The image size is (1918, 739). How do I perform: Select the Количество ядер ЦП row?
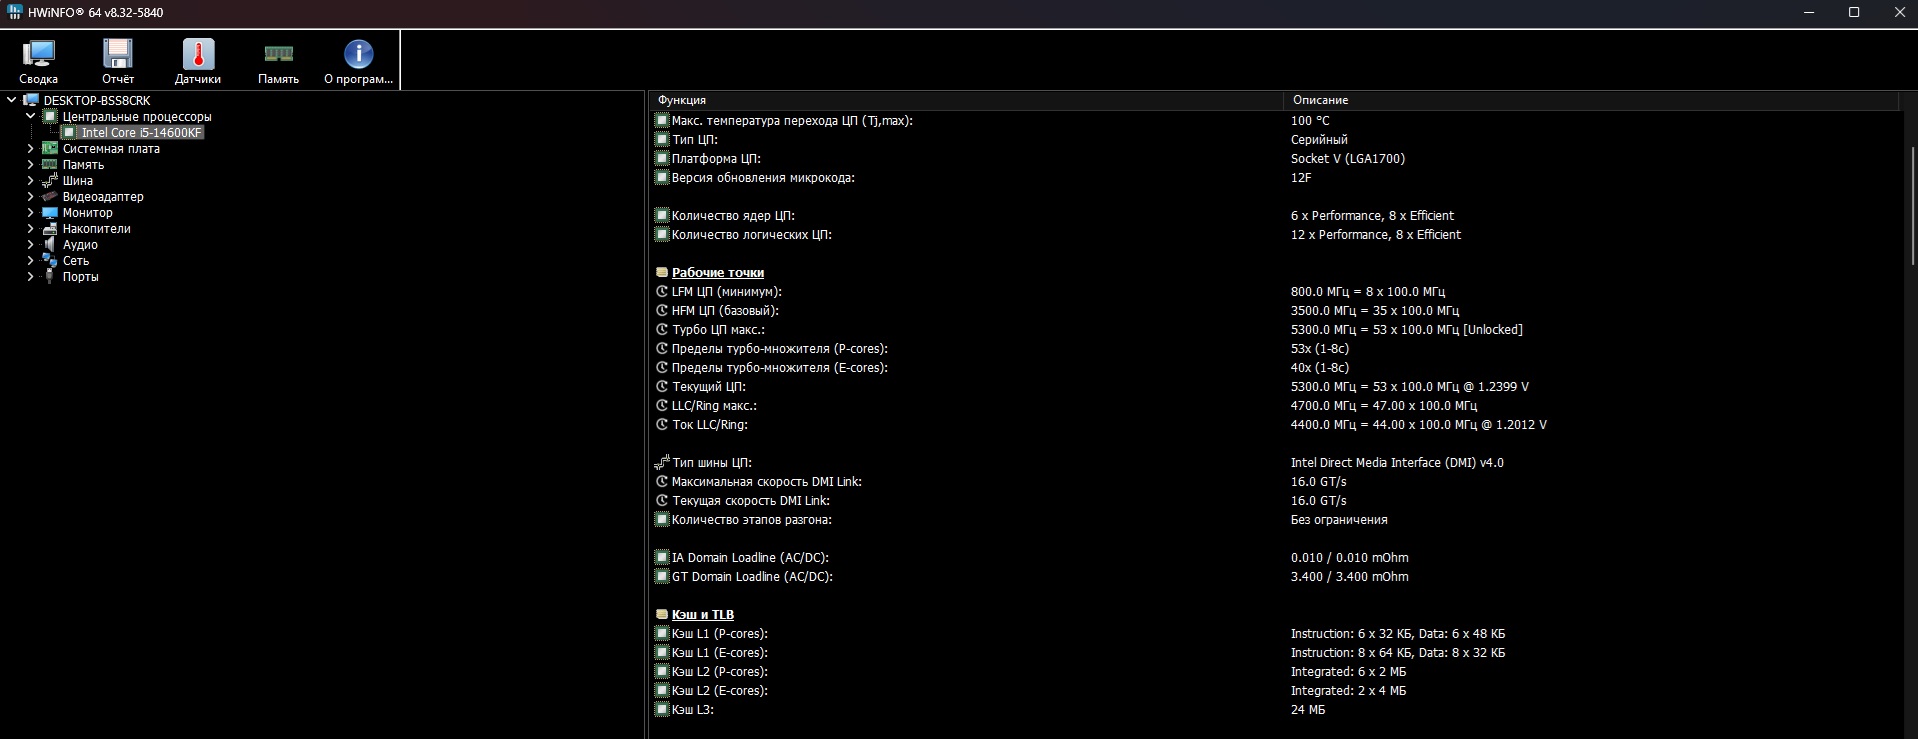(1277, 215)
